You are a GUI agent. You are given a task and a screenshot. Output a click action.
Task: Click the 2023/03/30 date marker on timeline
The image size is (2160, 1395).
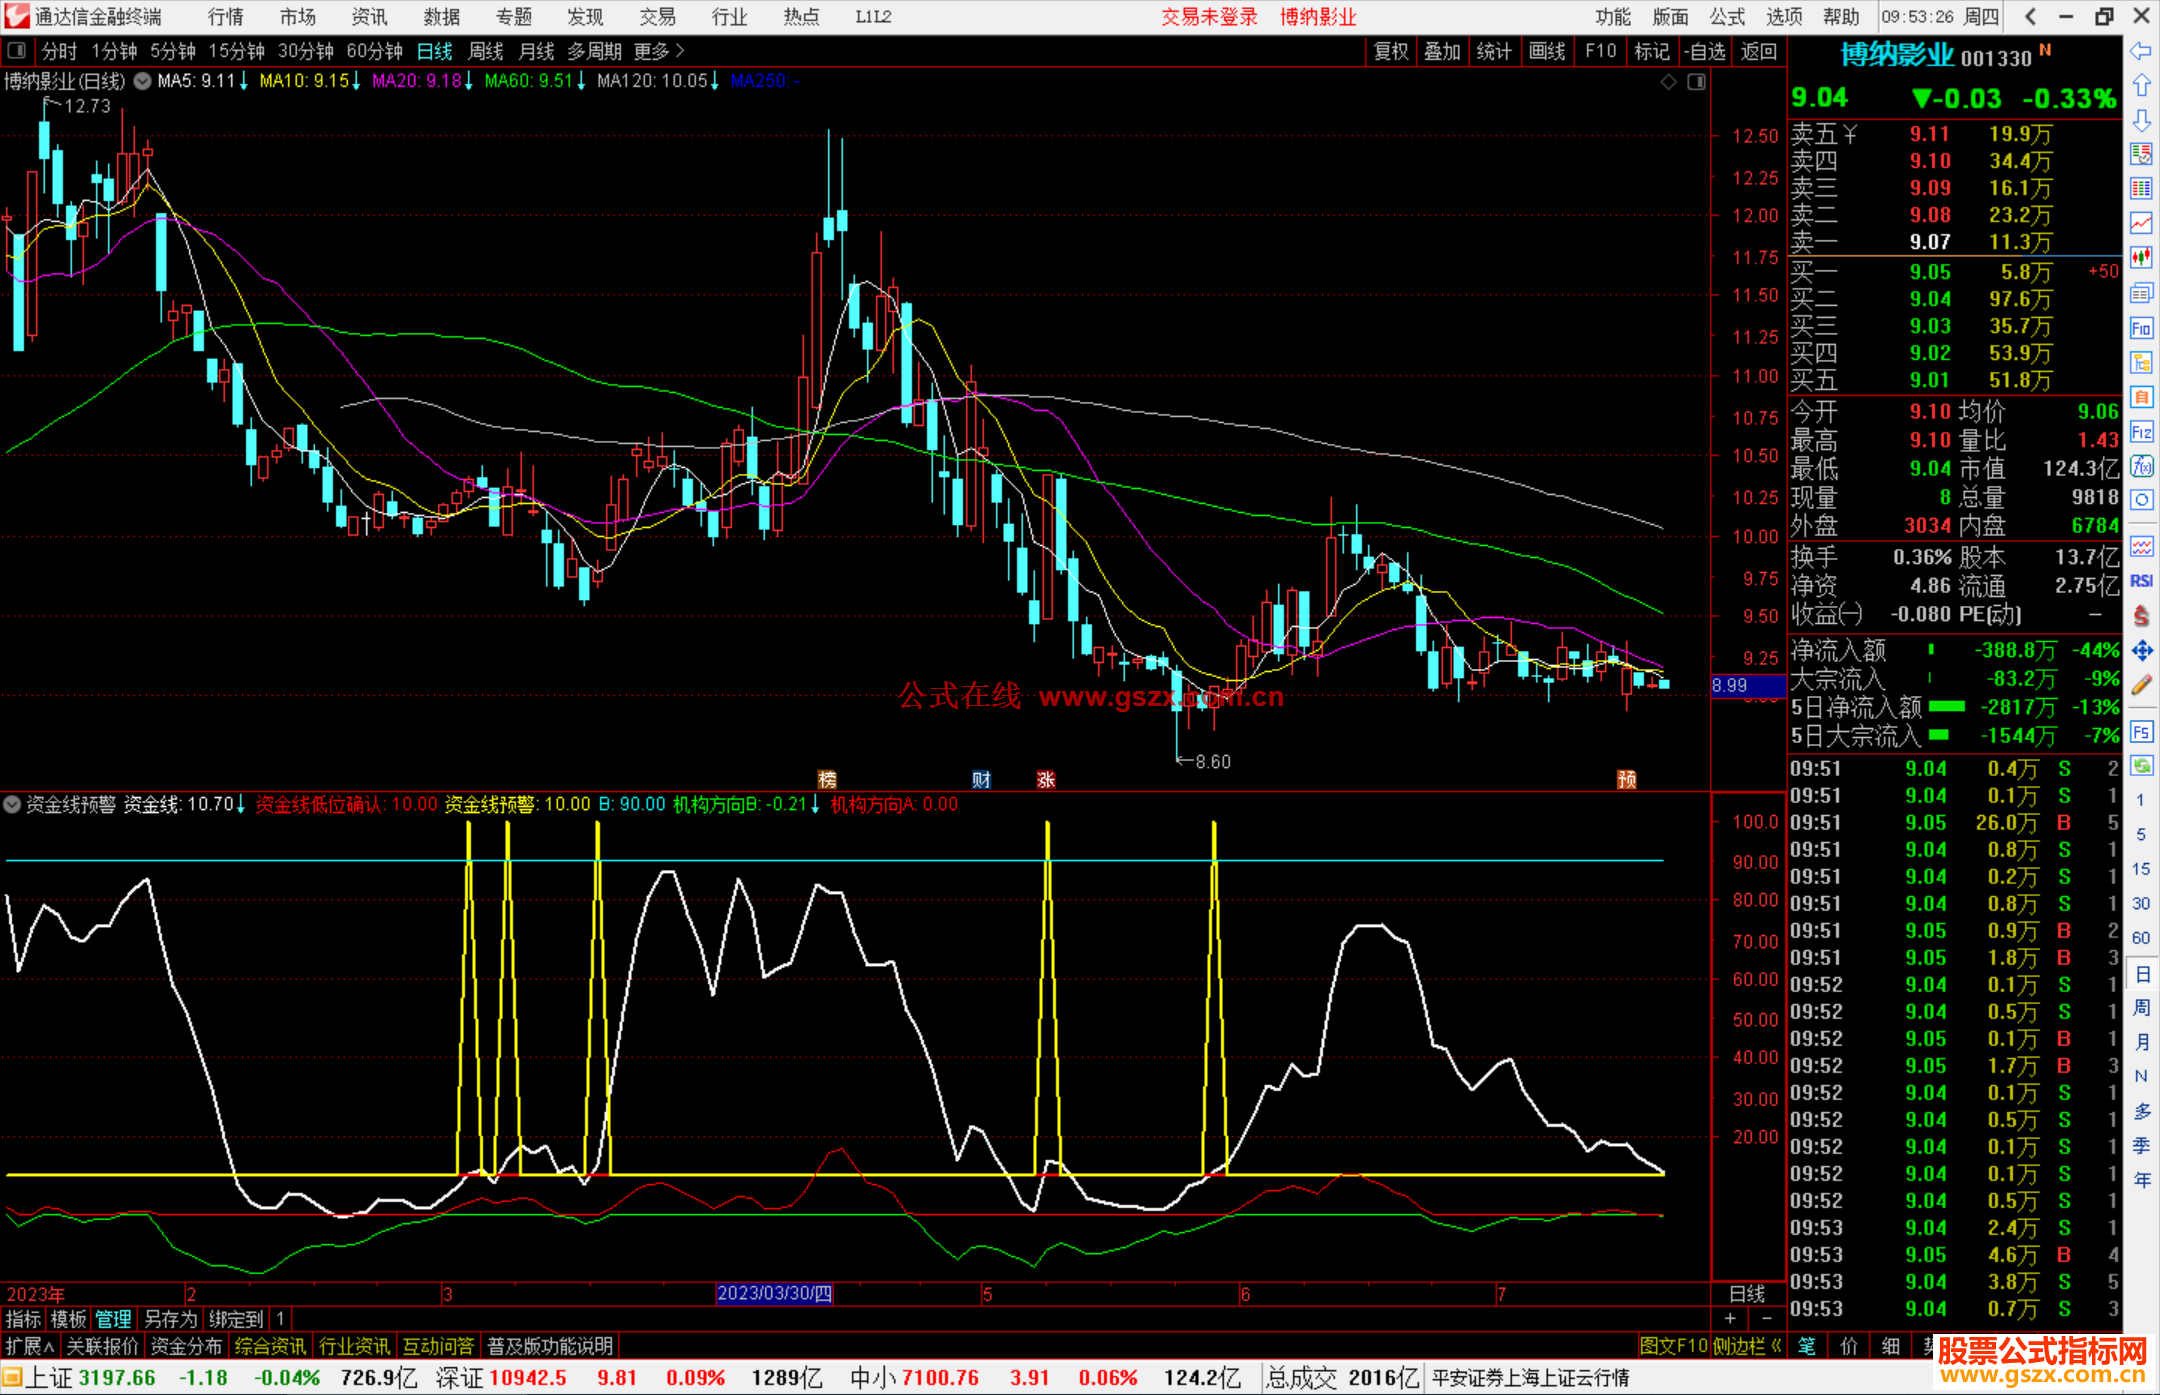(774, 1293)
